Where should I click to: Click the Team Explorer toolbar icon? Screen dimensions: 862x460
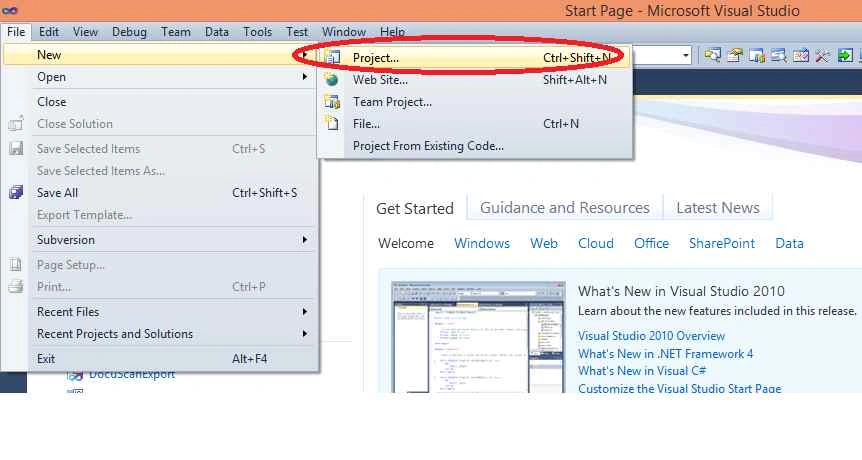[756, 55]
